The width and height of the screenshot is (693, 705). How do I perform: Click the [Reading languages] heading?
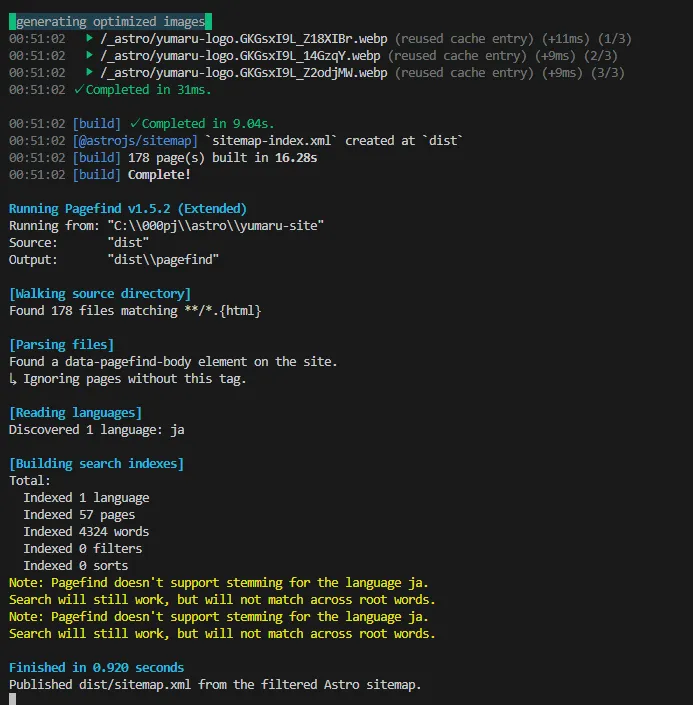click(x=76, y=413)
